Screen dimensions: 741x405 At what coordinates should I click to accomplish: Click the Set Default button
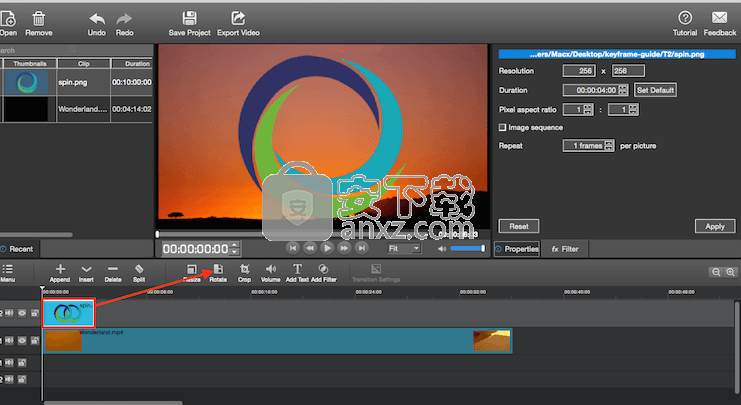(655, 90)
